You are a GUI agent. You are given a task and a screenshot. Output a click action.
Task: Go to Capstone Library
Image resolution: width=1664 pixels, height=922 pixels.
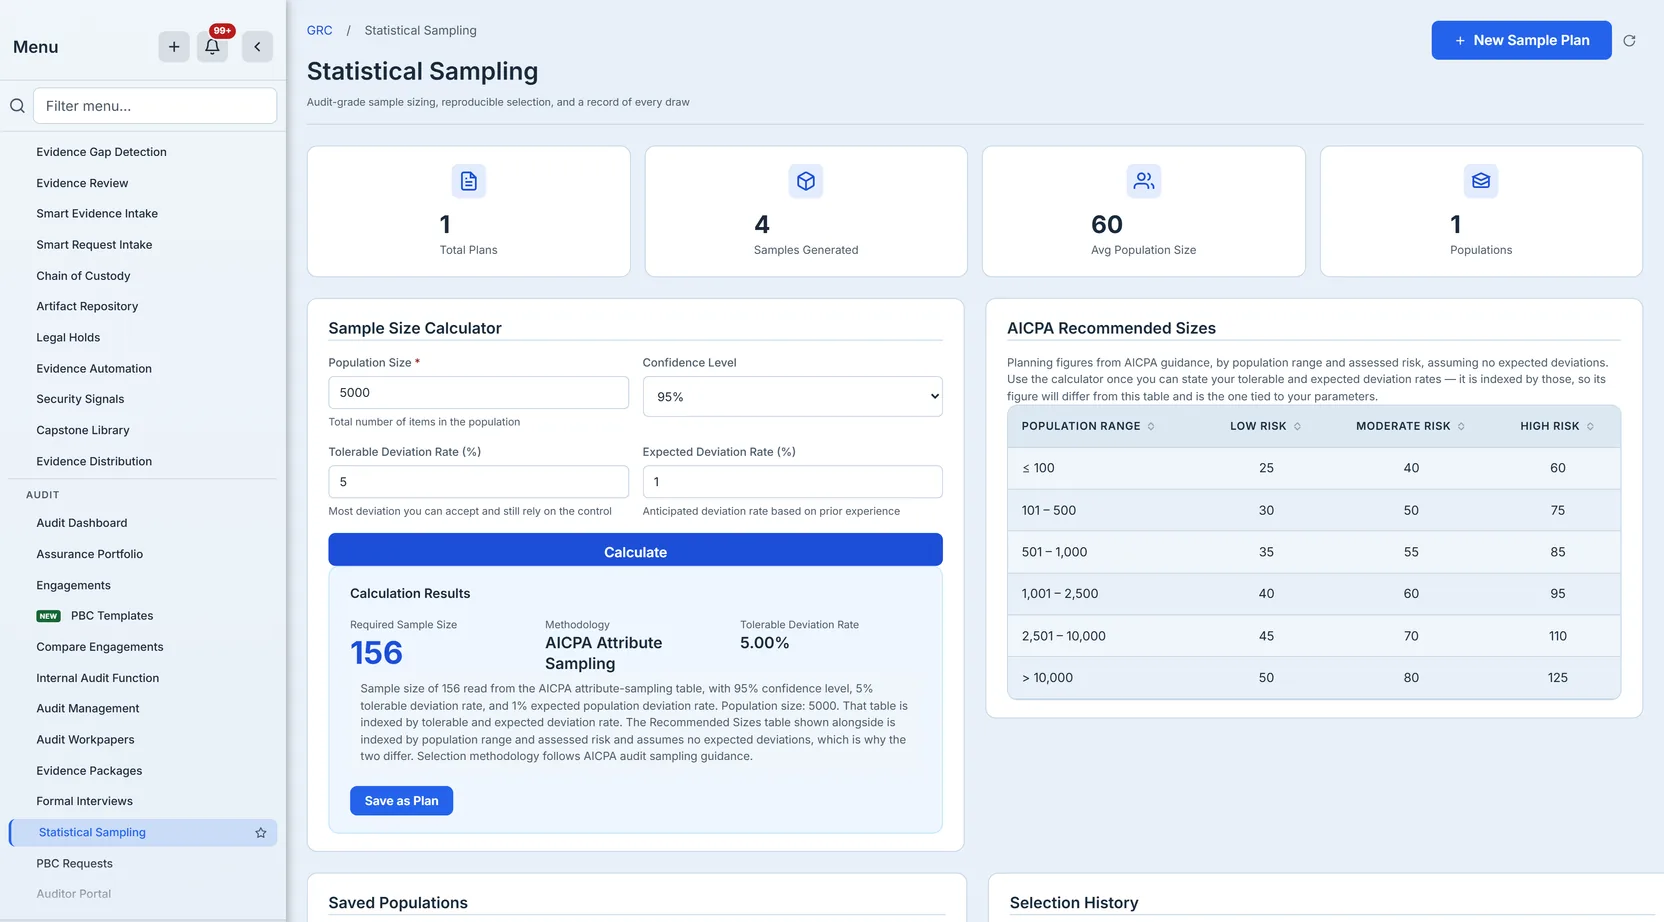pyautogui.click(x=83, y=430)
